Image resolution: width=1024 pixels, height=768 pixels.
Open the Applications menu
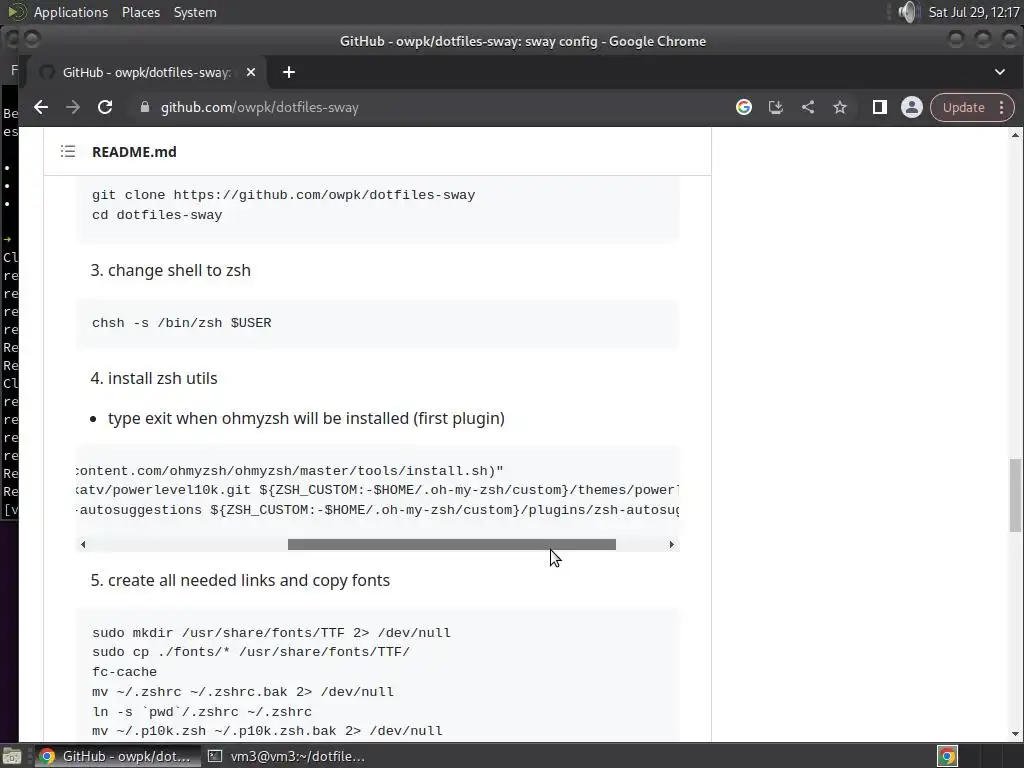[71, 12]
